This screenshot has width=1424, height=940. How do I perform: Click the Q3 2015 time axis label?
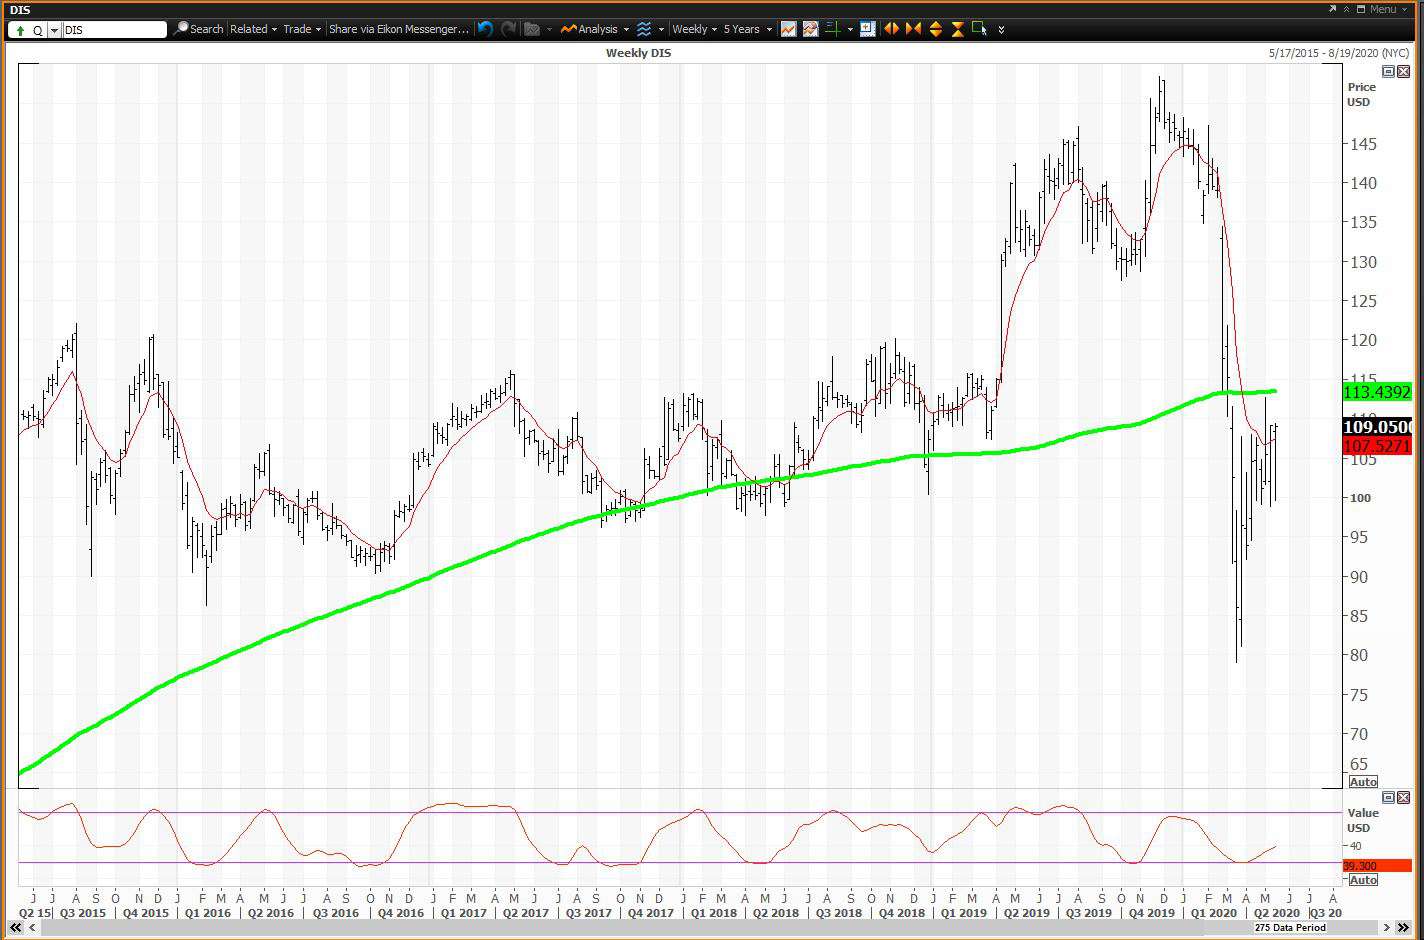[x=83, y=912]
